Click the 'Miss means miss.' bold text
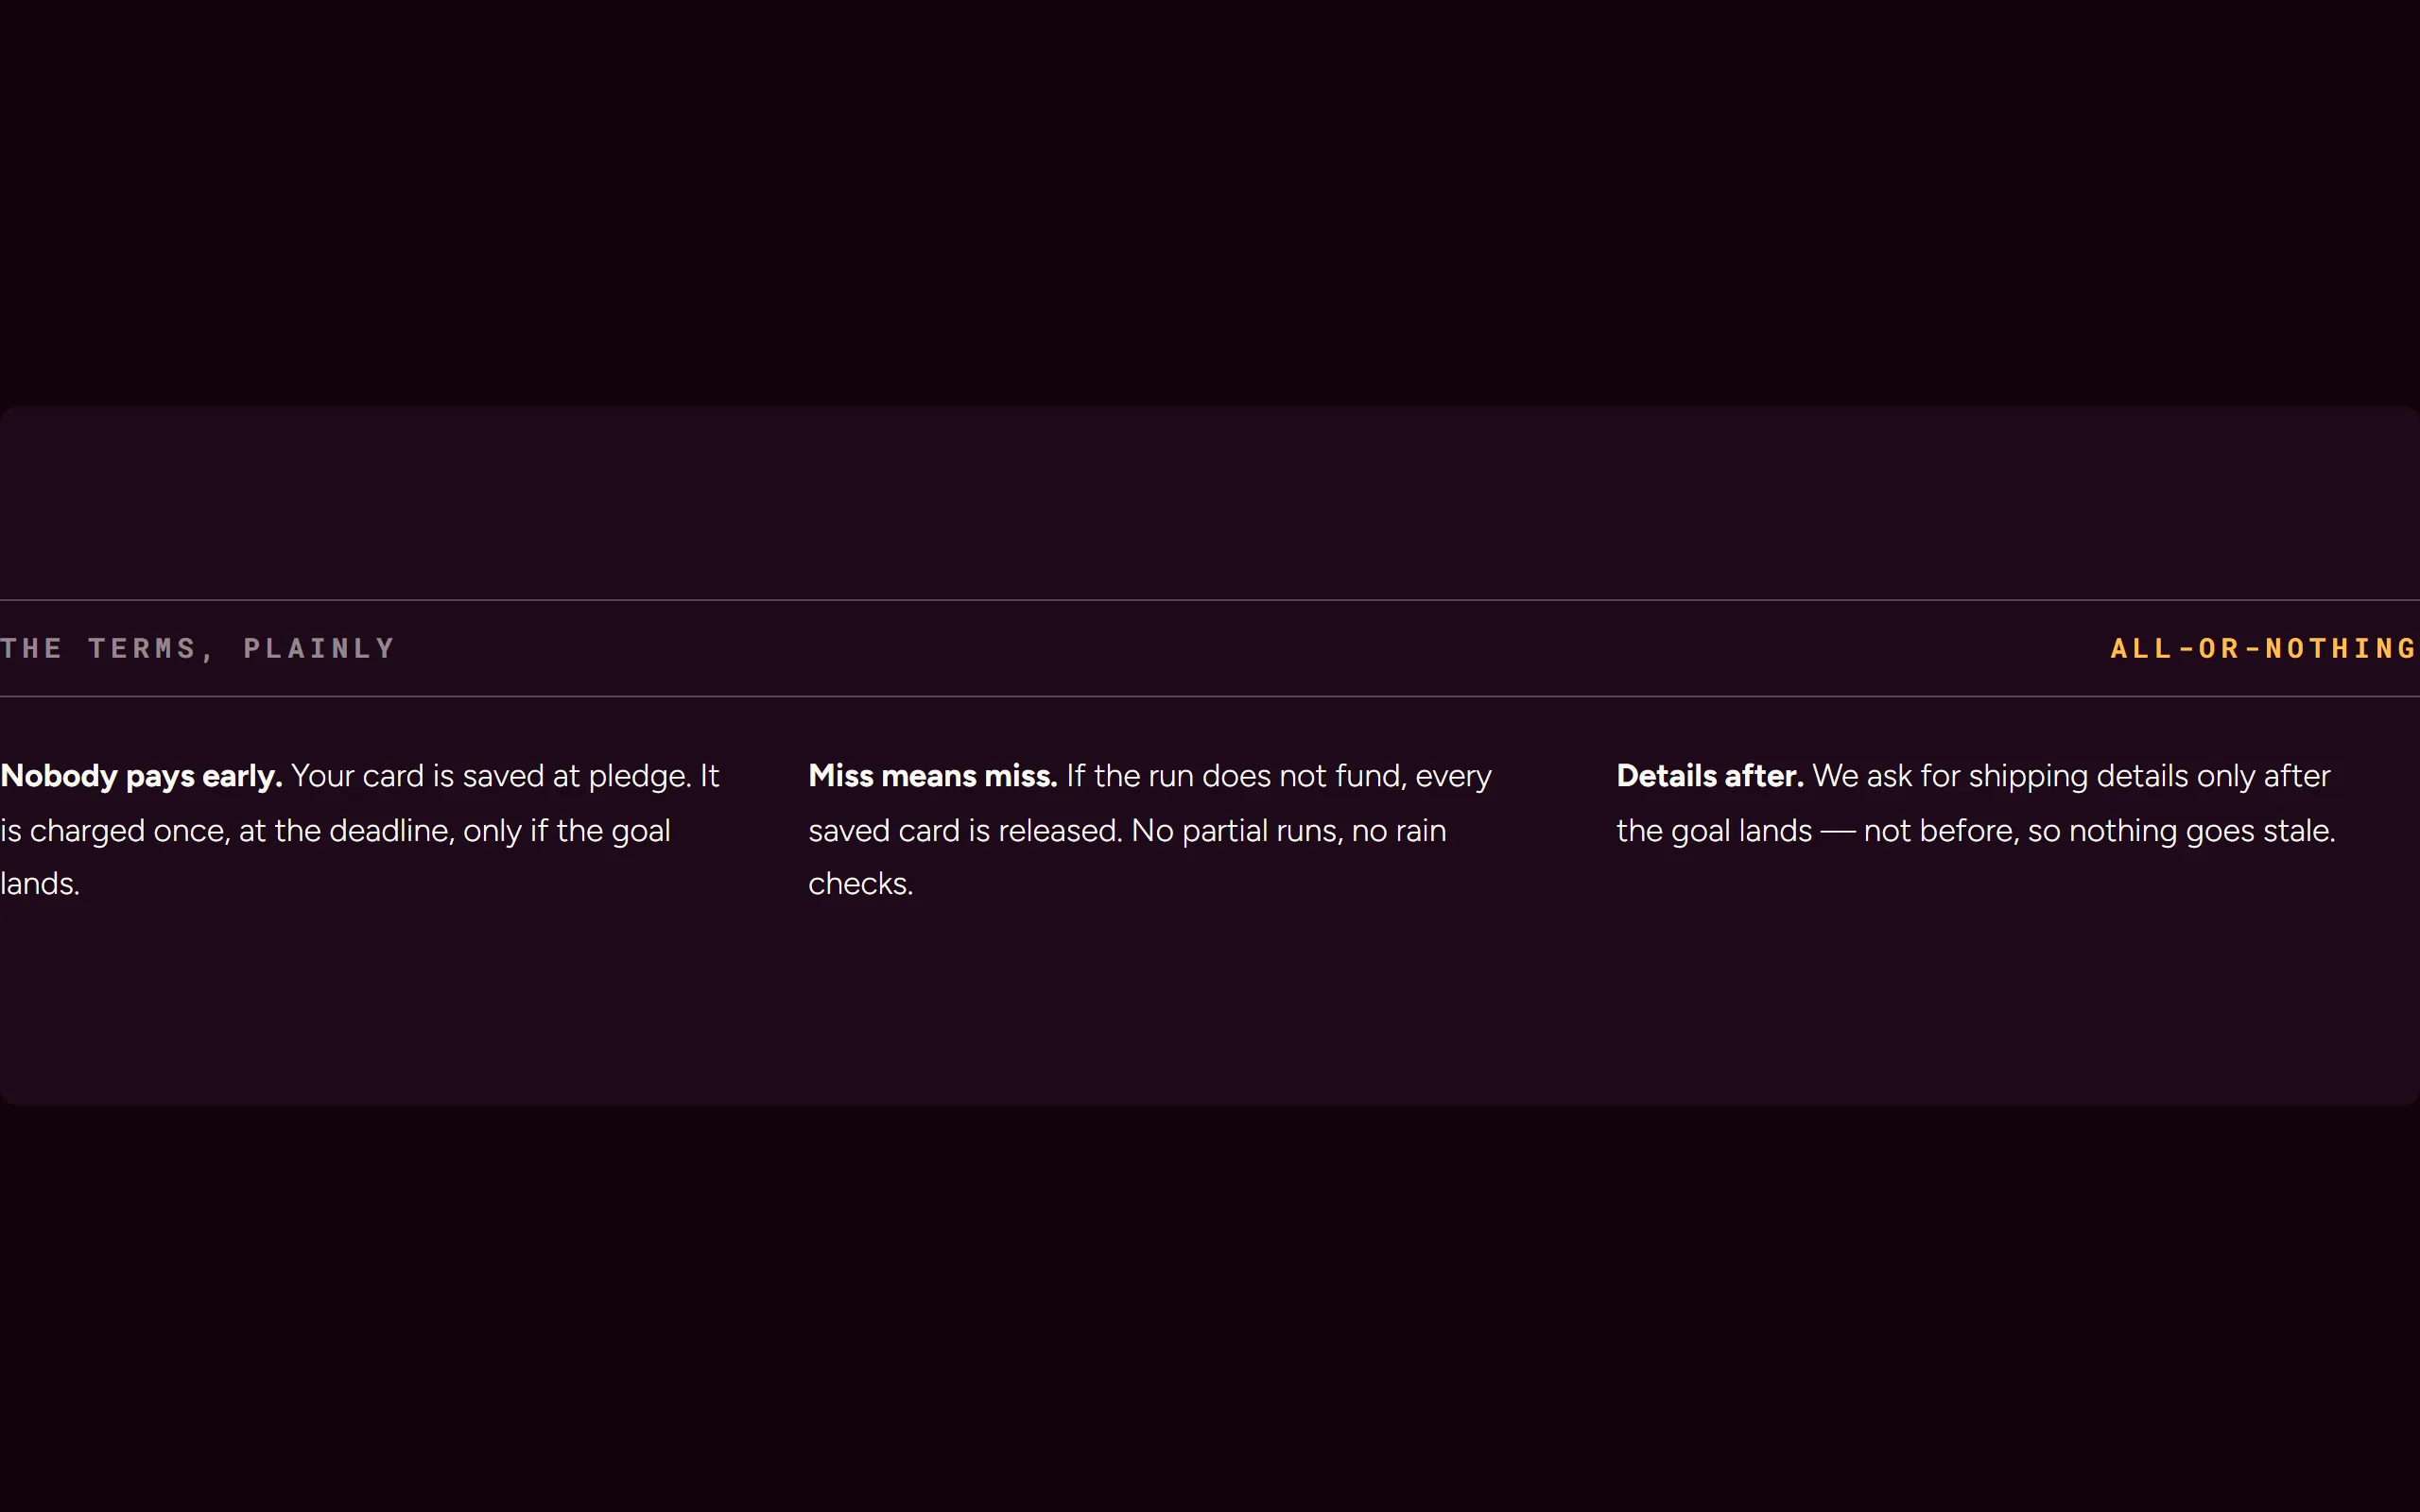The height and width of the screenshot is (1512, 2420). coord(932,776)
